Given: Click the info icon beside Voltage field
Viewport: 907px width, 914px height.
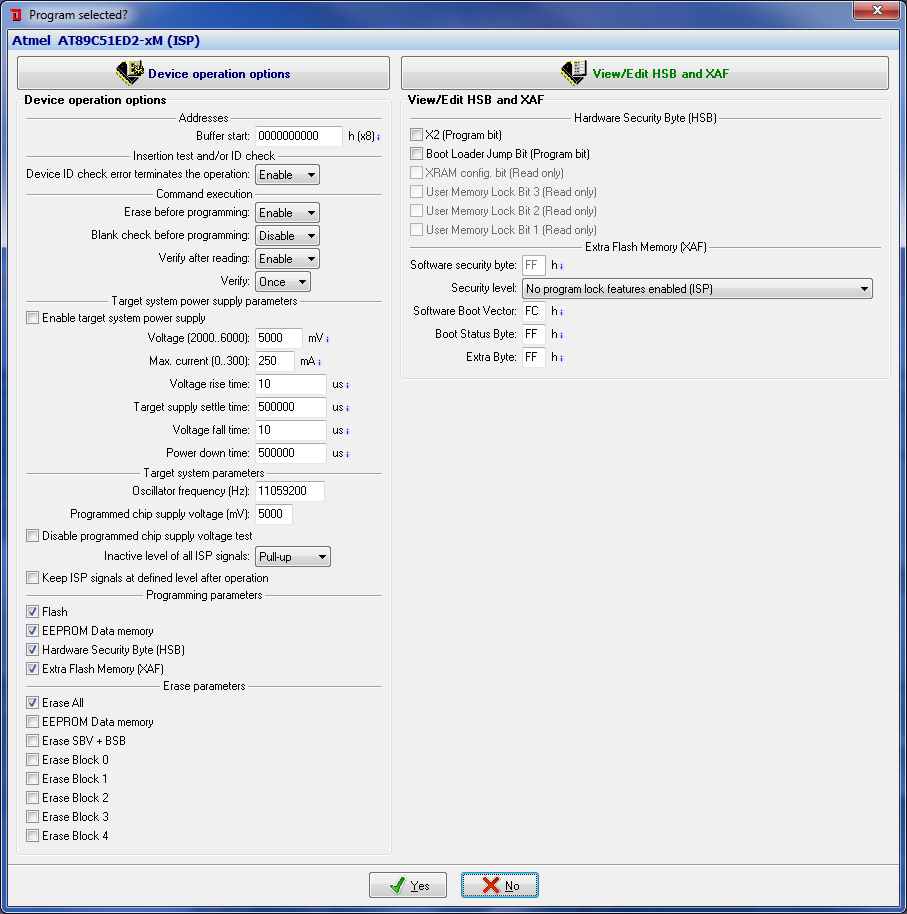Looking at the screenshot, I should (327, 339).
